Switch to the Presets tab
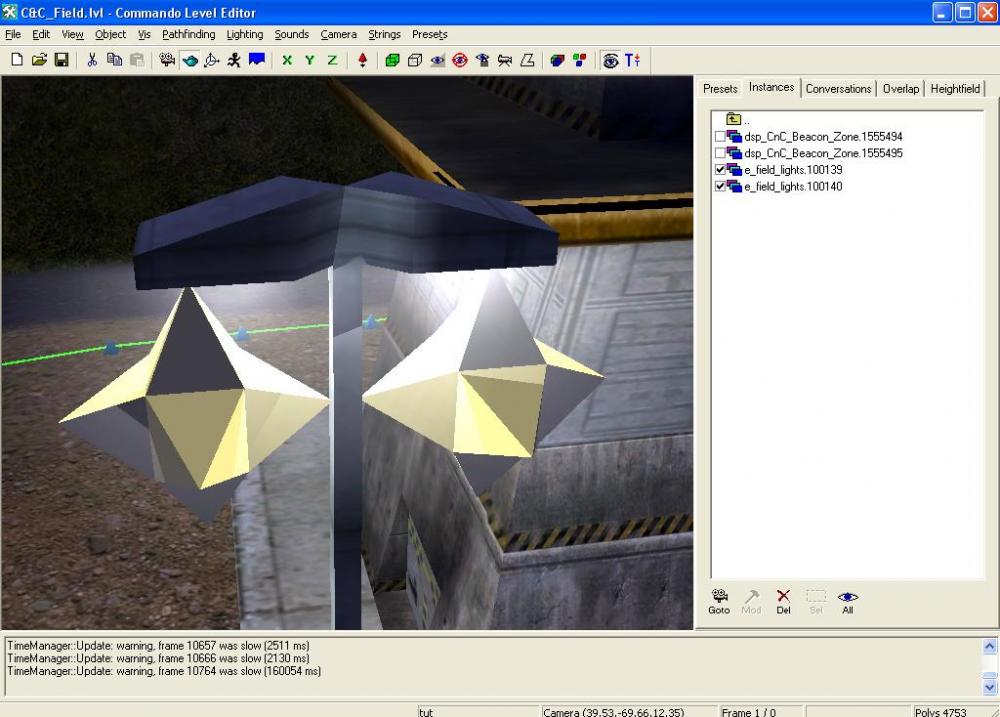1000x717 pixels. coord(720,88)
